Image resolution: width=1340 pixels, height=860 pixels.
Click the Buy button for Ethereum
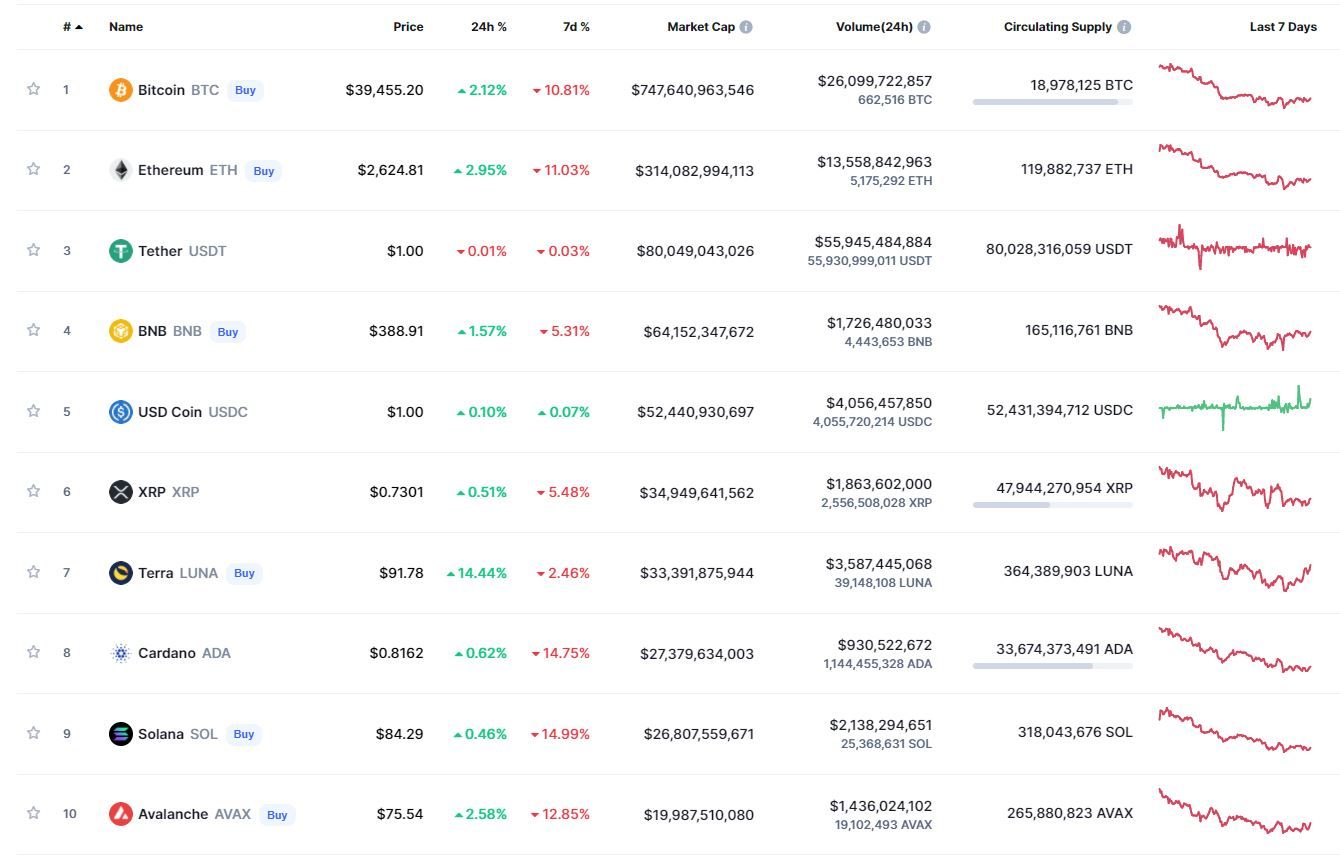[264, 171]
